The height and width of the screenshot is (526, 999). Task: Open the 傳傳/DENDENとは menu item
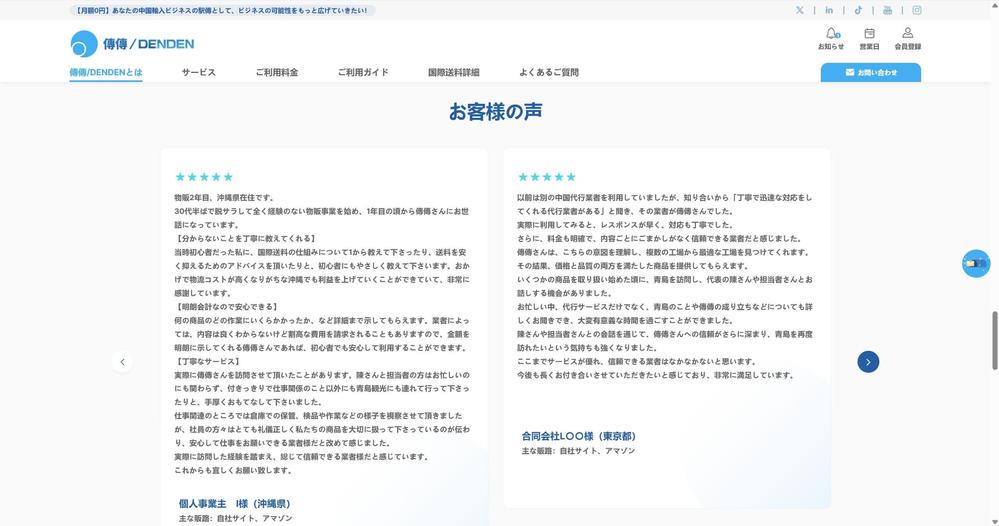[x=106, y=73]
